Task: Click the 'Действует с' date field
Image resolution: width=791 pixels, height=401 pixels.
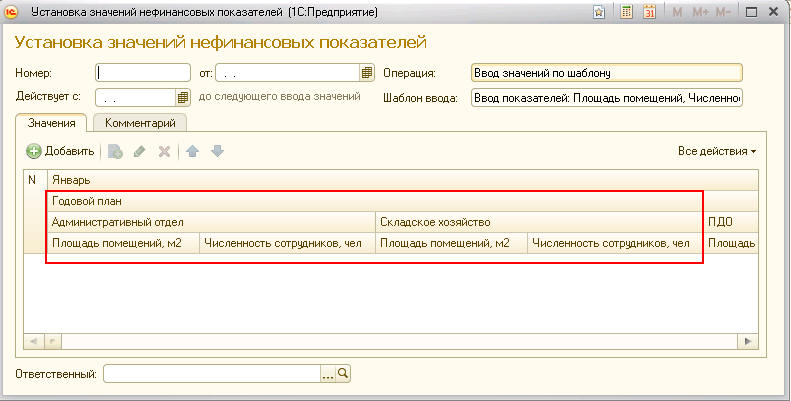Action: (x=135, y=97)
